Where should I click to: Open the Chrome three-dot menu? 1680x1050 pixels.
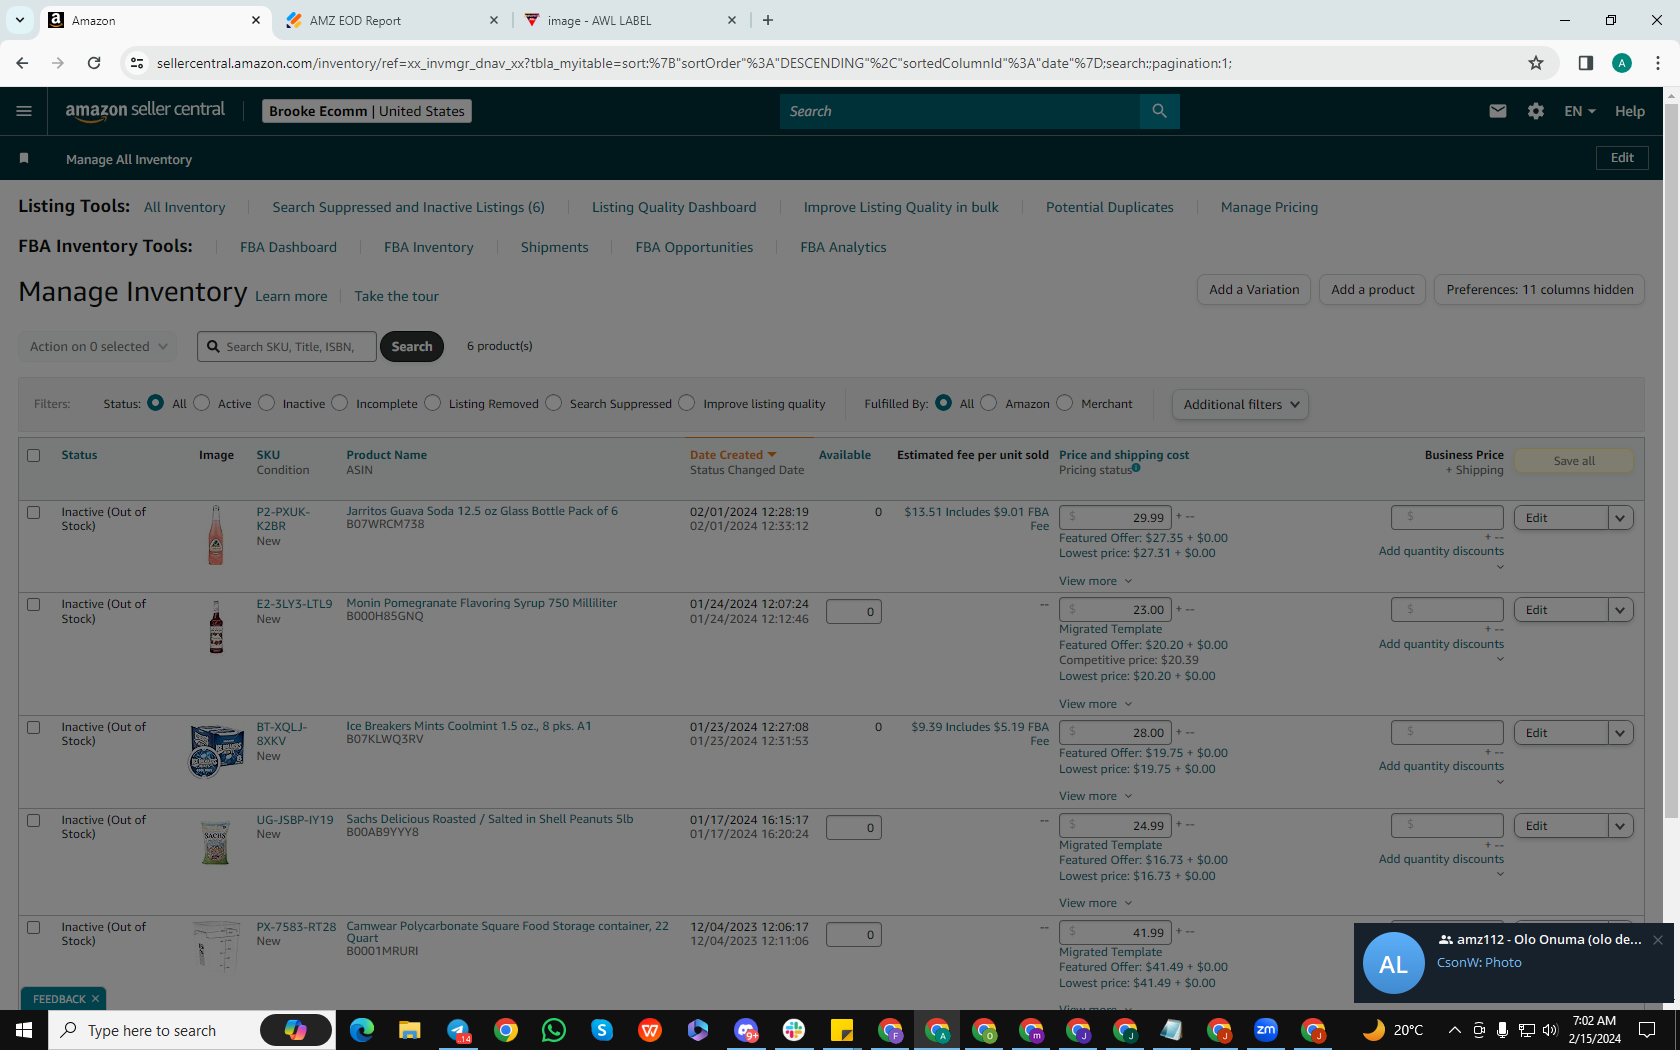[1658, 63]
